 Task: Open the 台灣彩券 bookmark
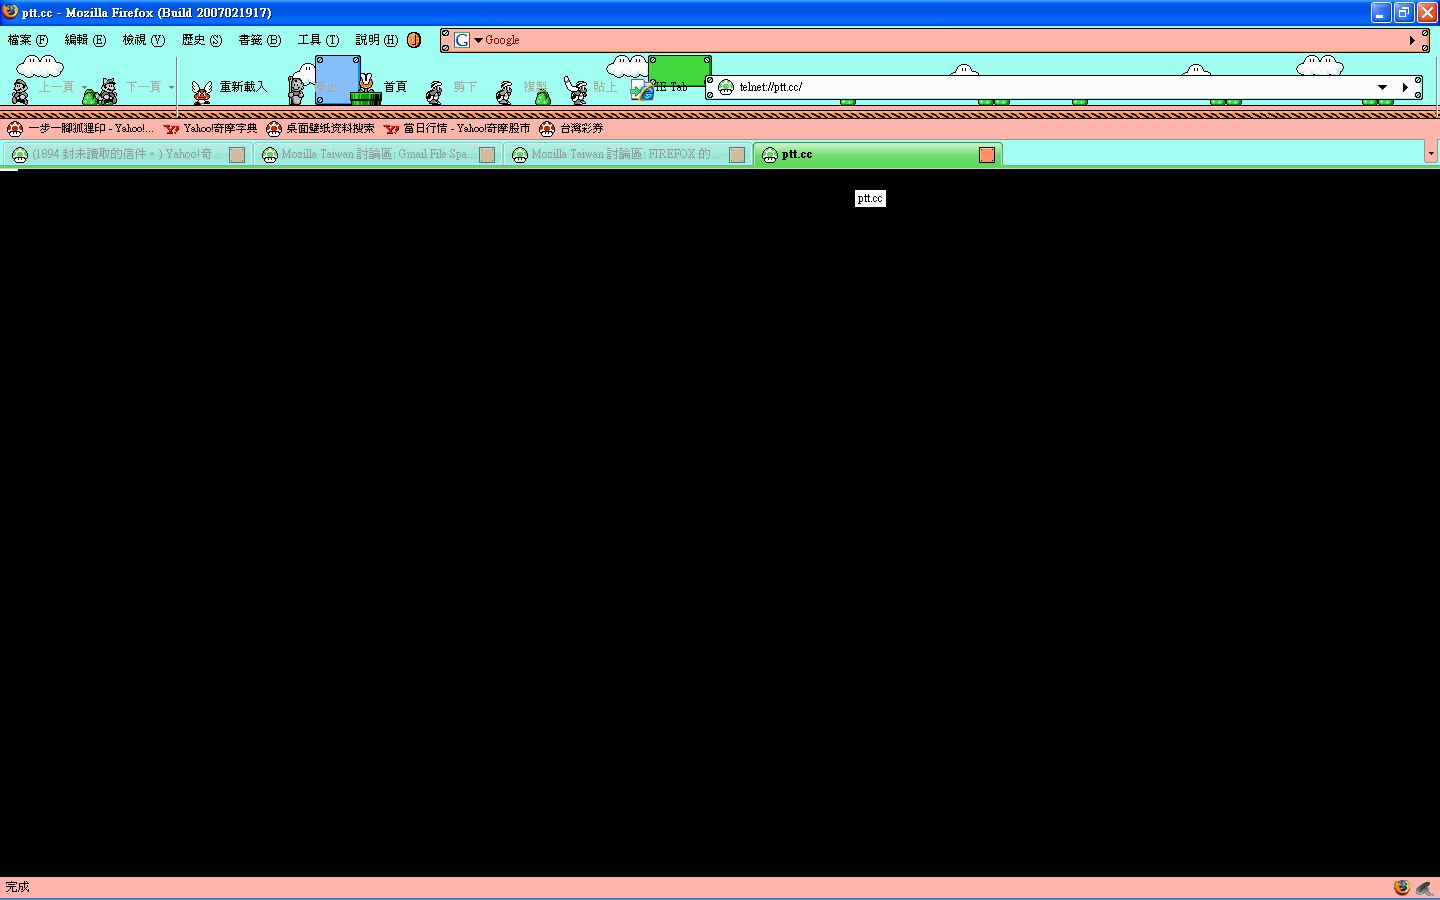(571, 128)
